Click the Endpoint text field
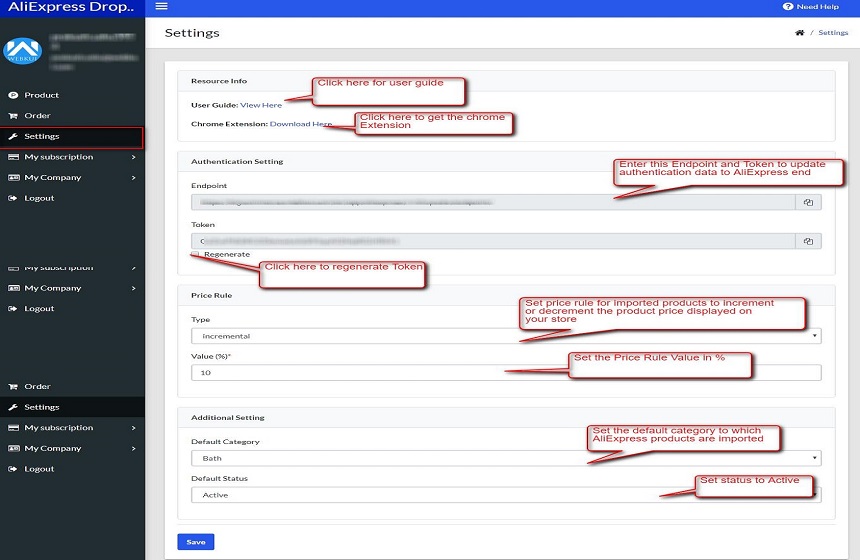860x560 pixels. pyautogui.click(x=493, y=202)
